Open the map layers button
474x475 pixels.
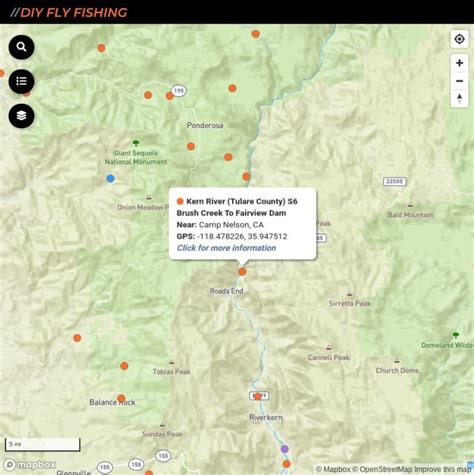(x=21, y=116)
